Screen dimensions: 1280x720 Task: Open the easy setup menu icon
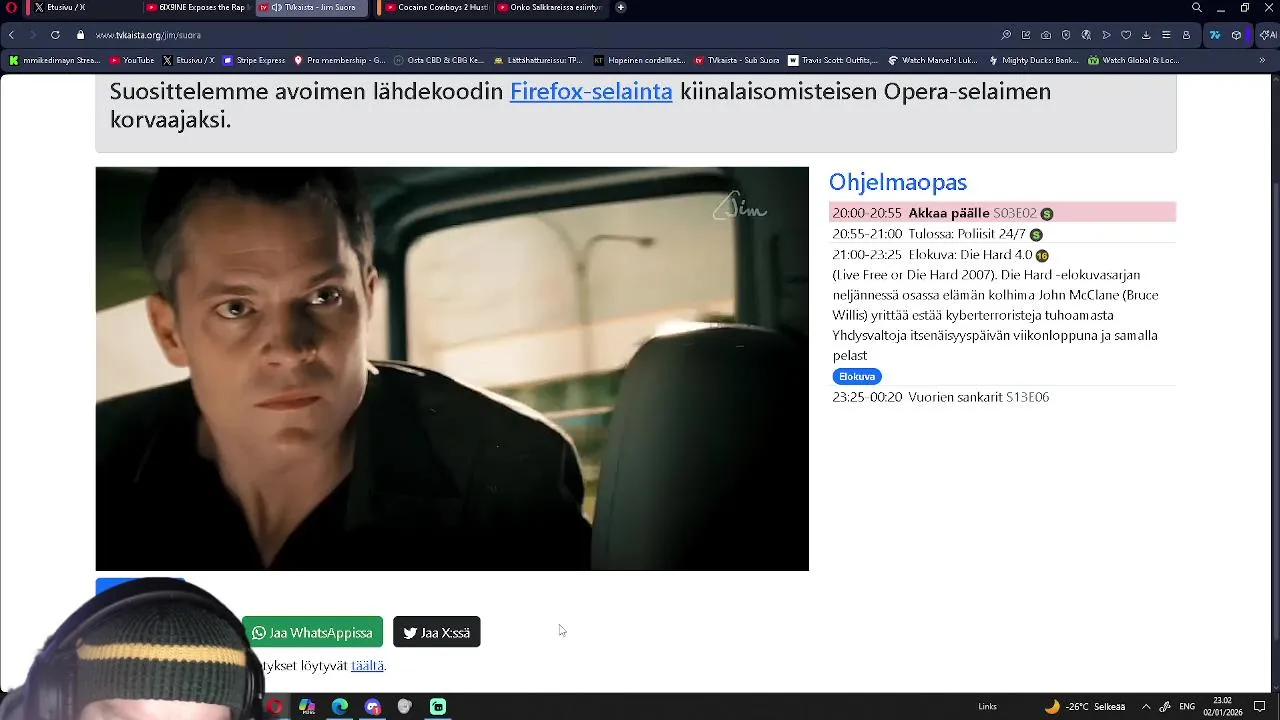tap(1166, 35)
